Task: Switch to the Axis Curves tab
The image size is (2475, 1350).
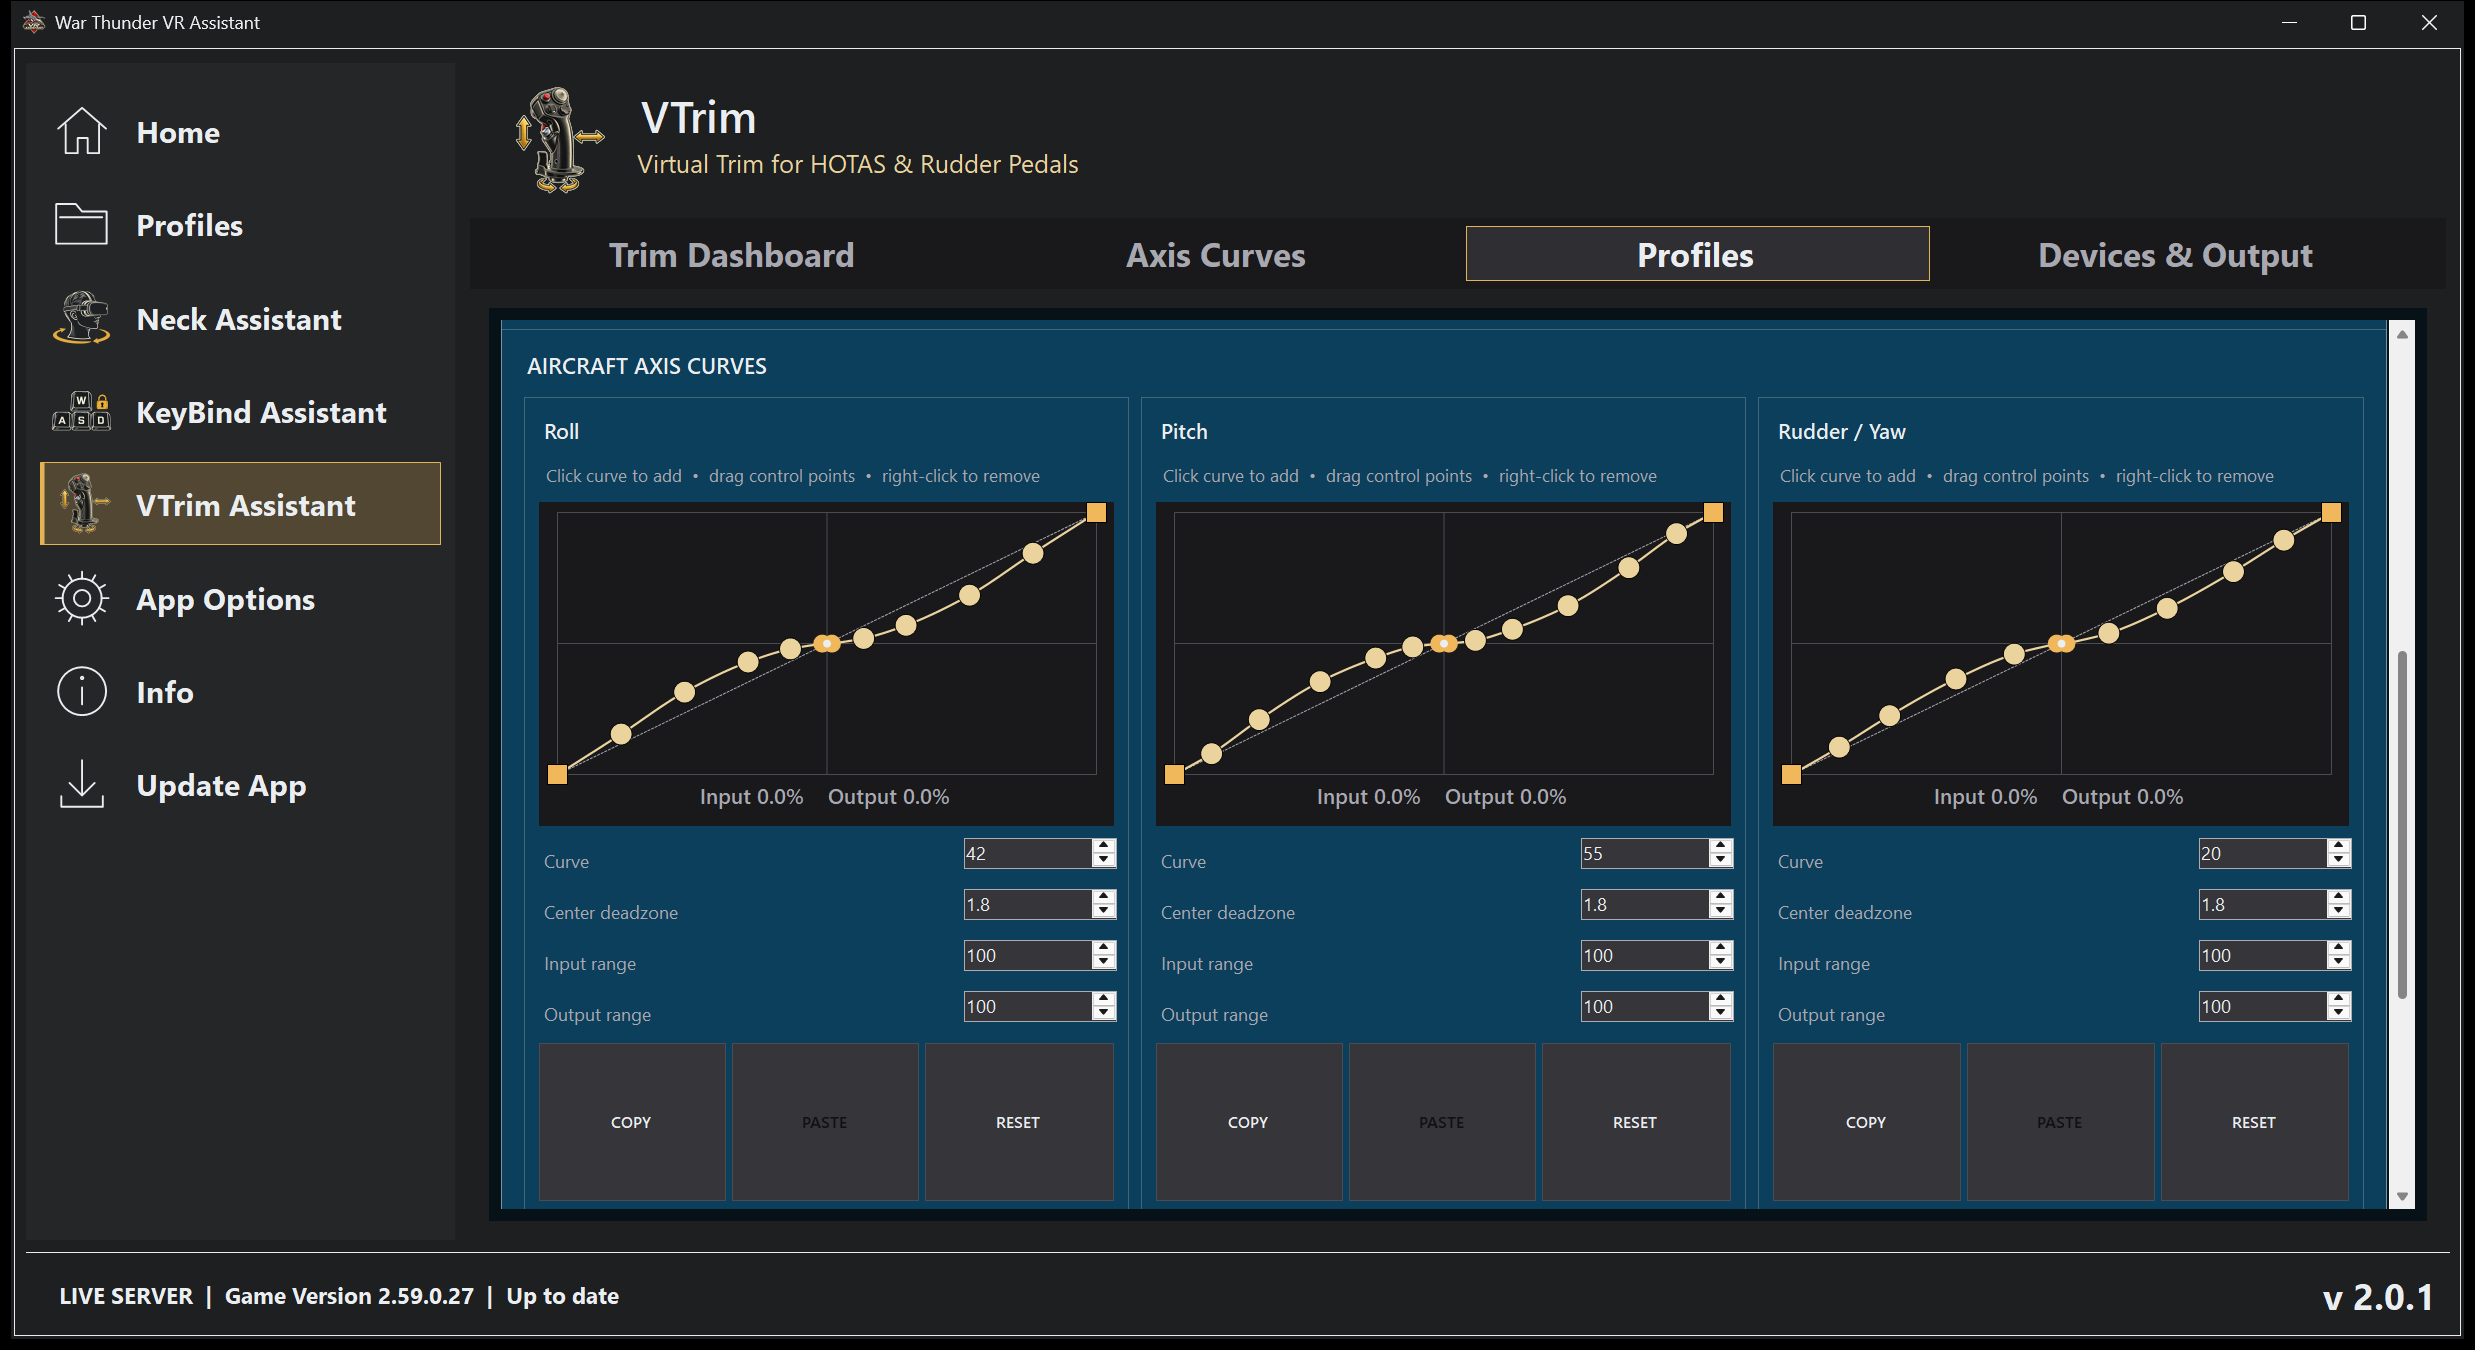Action: tap(1215, 255)
